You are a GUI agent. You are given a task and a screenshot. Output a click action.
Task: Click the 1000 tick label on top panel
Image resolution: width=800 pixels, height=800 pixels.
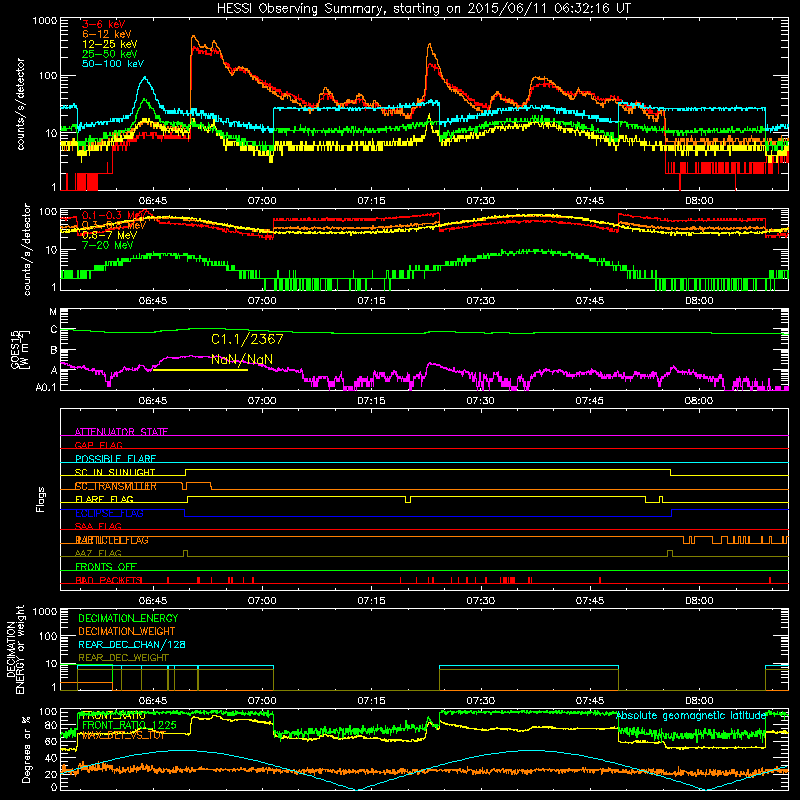tap(45, 21)
